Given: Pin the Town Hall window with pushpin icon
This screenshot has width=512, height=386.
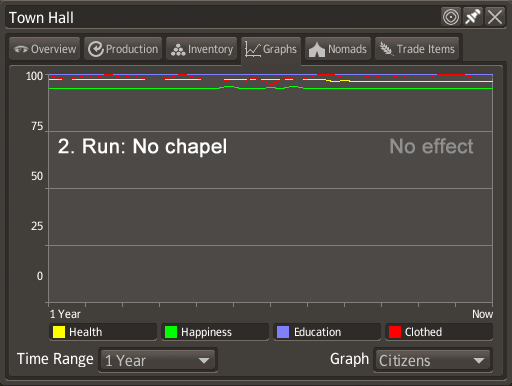Looking at the screenshot, I should coord(473,17).
